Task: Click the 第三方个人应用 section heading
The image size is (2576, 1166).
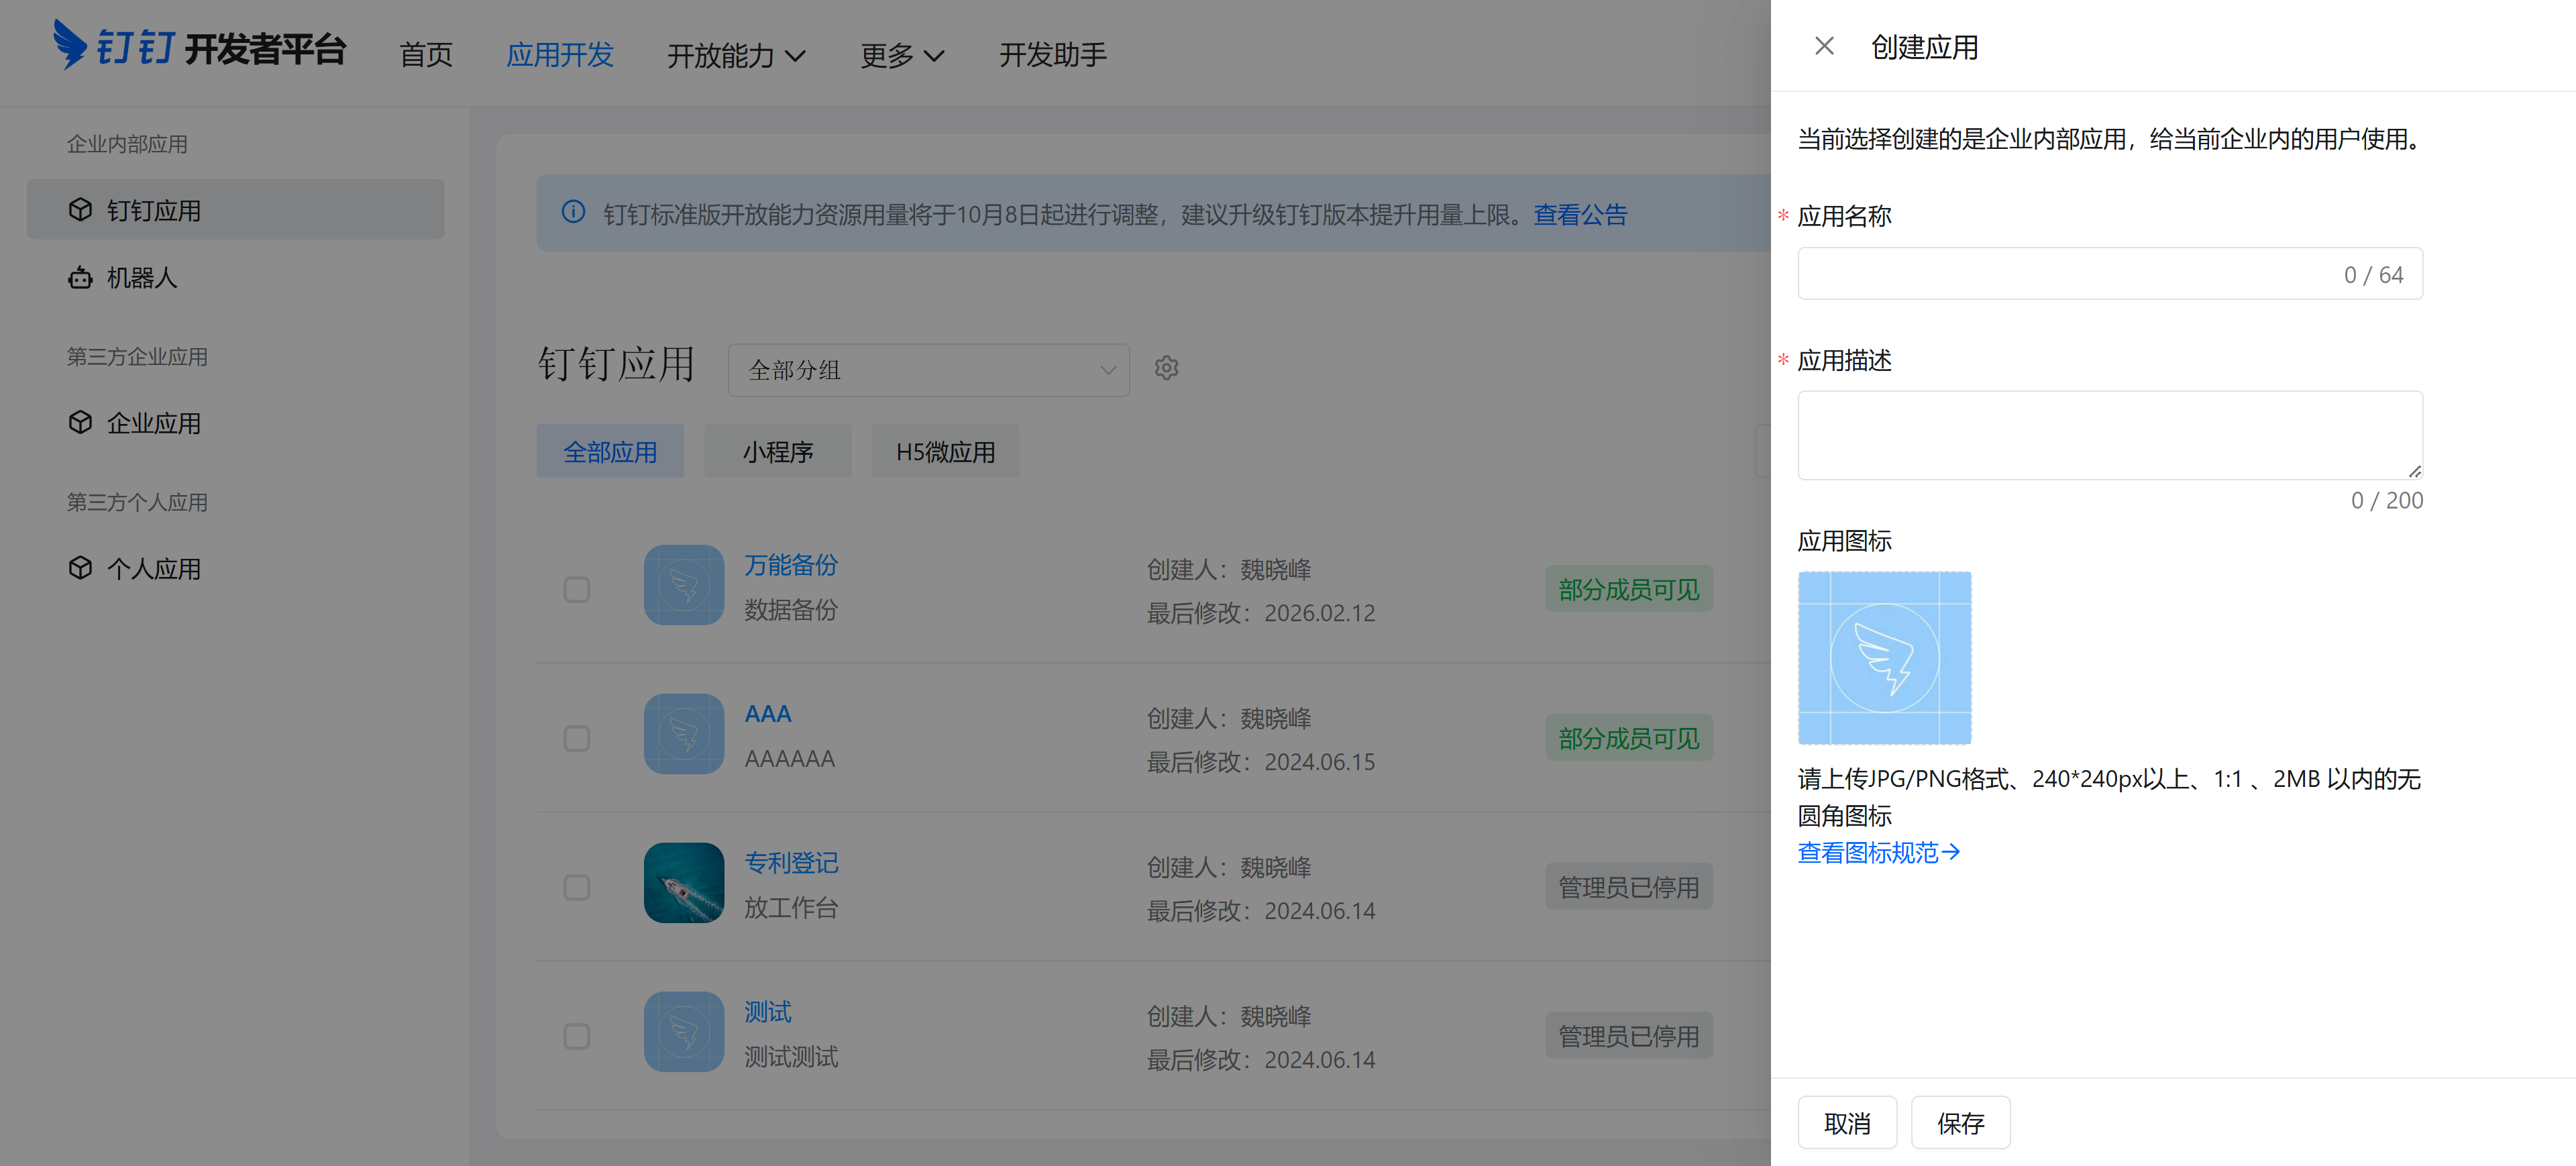Action: 137,503
